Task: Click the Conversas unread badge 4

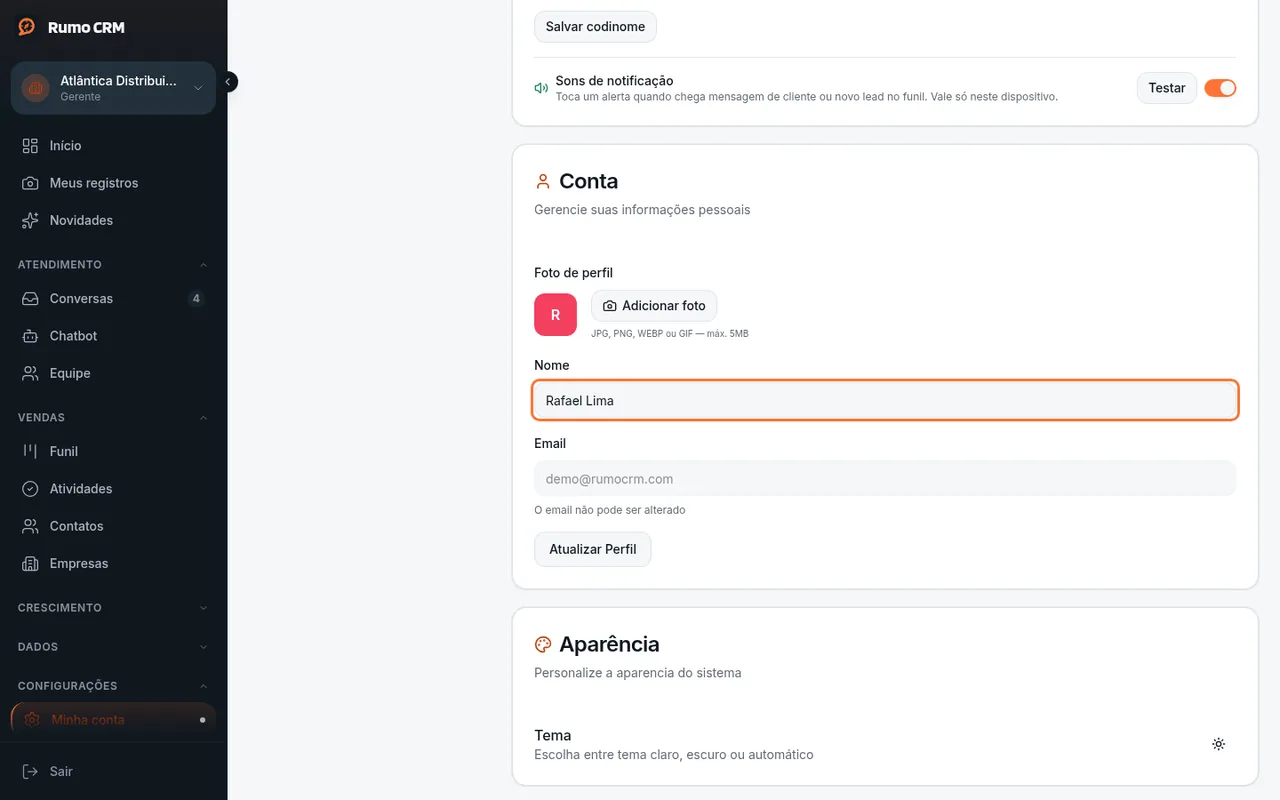Action: [x=196, y=299]
